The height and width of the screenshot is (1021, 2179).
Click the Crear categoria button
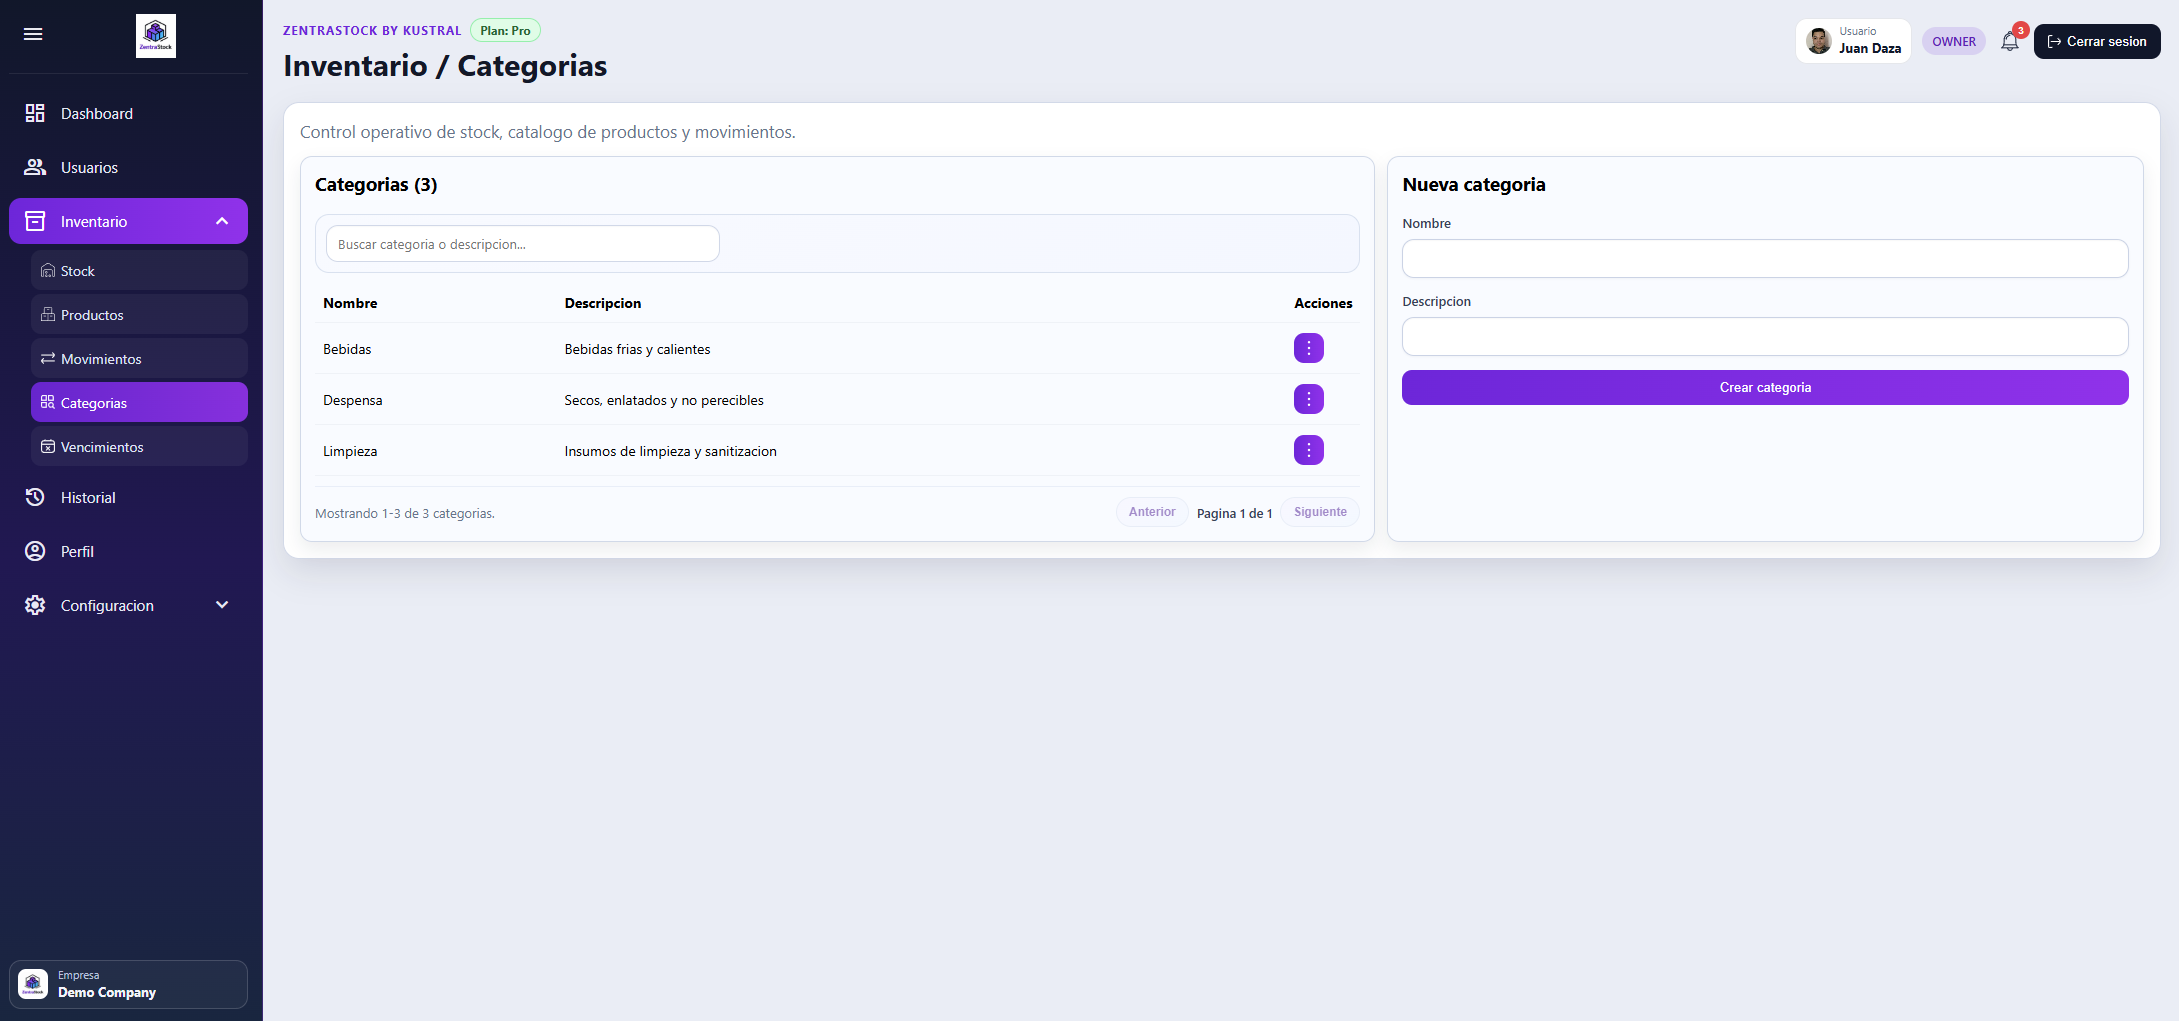click(x=1765, y=388)
